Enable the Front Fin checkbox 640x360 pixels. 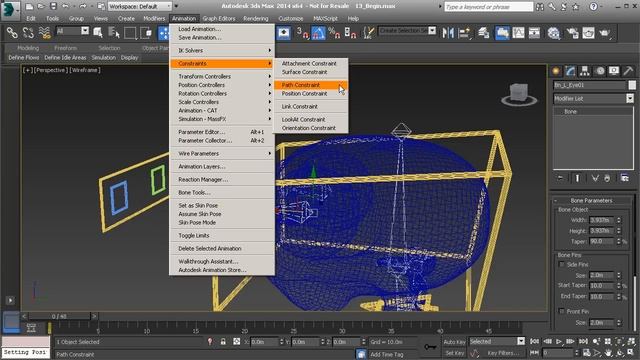(x=562, y=311)
